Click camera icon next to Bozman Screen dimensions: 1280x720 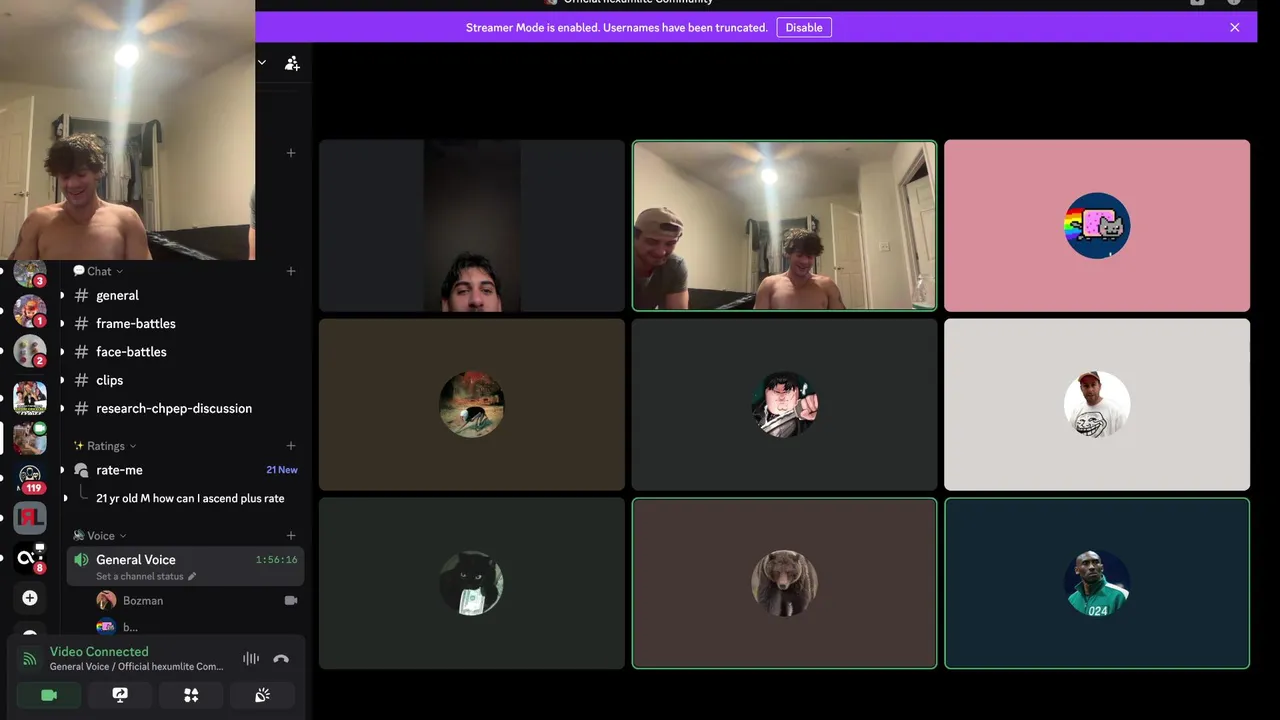click(291, 600)
